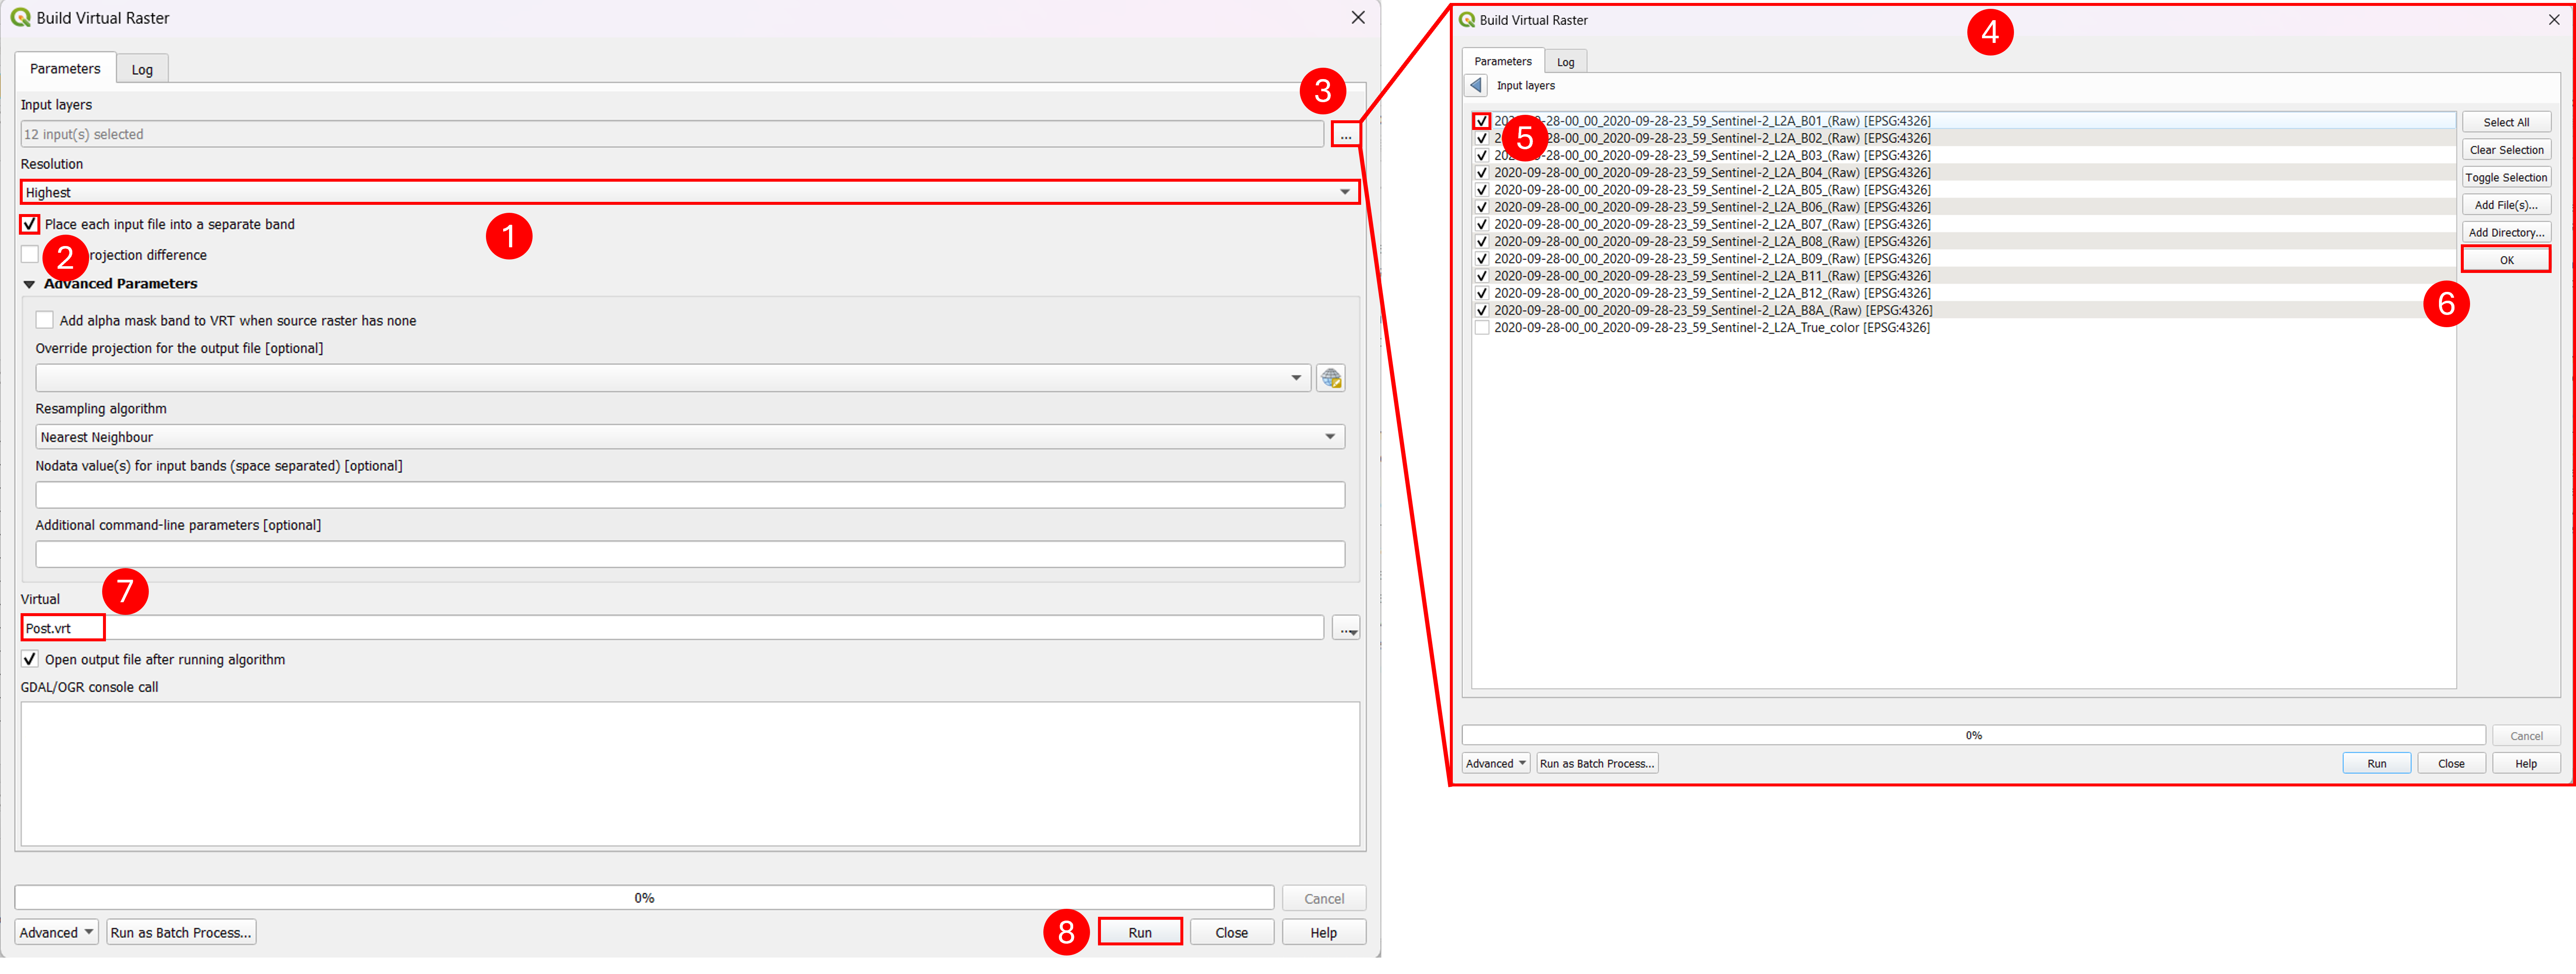Open the Nearest Neighbour resampling dropdown
This screenshot has height=974, width=2576.
[690, 437]
